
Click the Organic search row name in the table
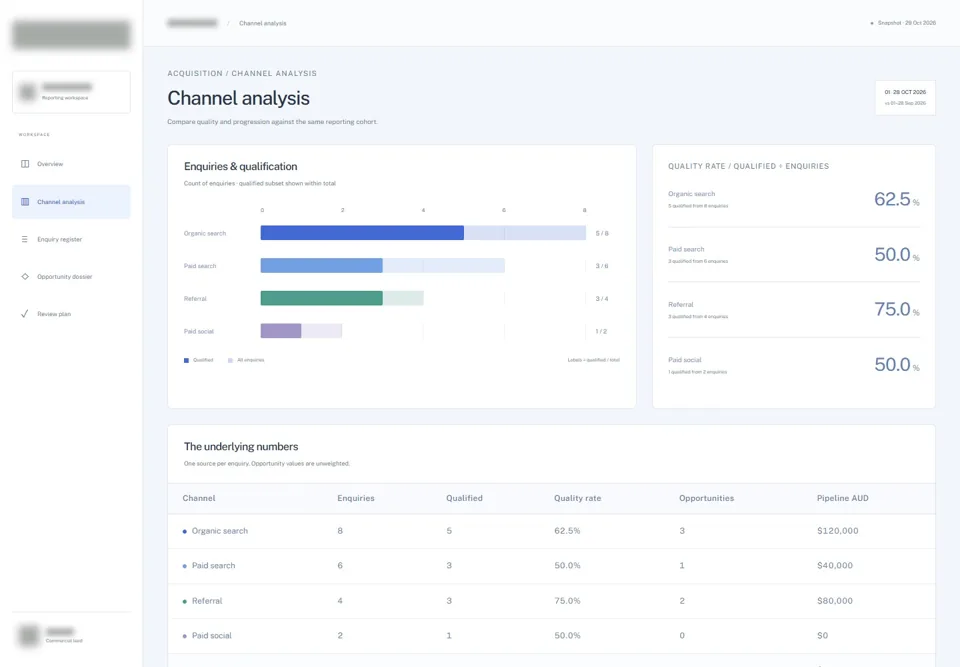click(220, 531)
